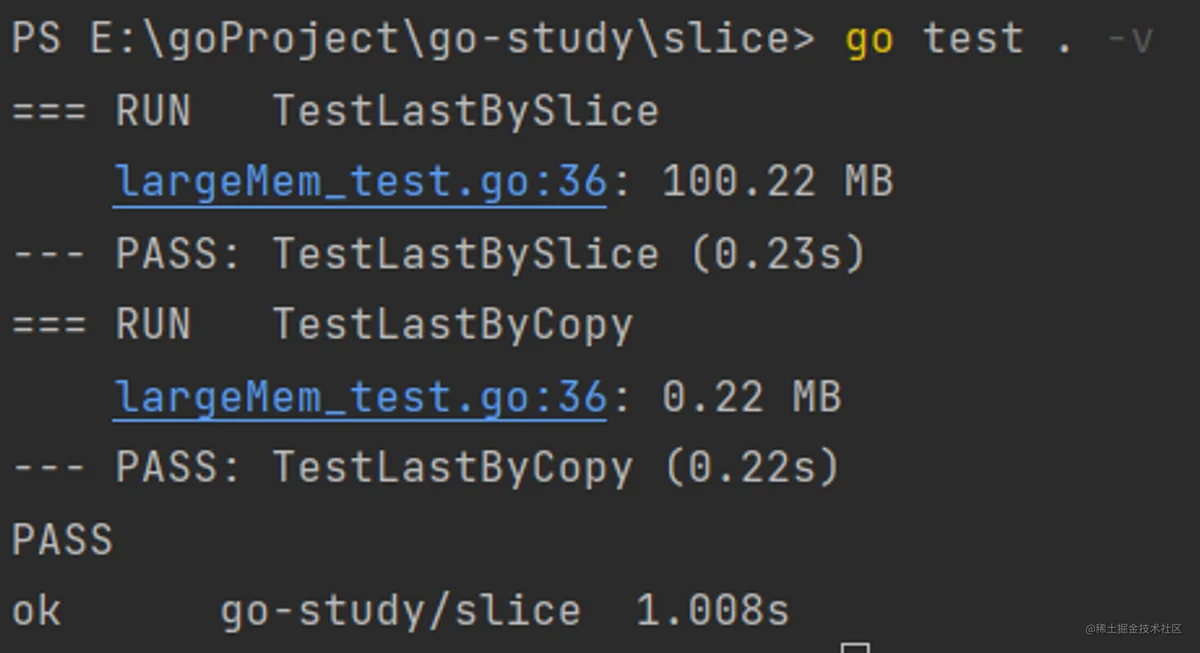Click the -v flag in the command
1200x653 pixels.
pyautogui.click(x=1130, y=41)
